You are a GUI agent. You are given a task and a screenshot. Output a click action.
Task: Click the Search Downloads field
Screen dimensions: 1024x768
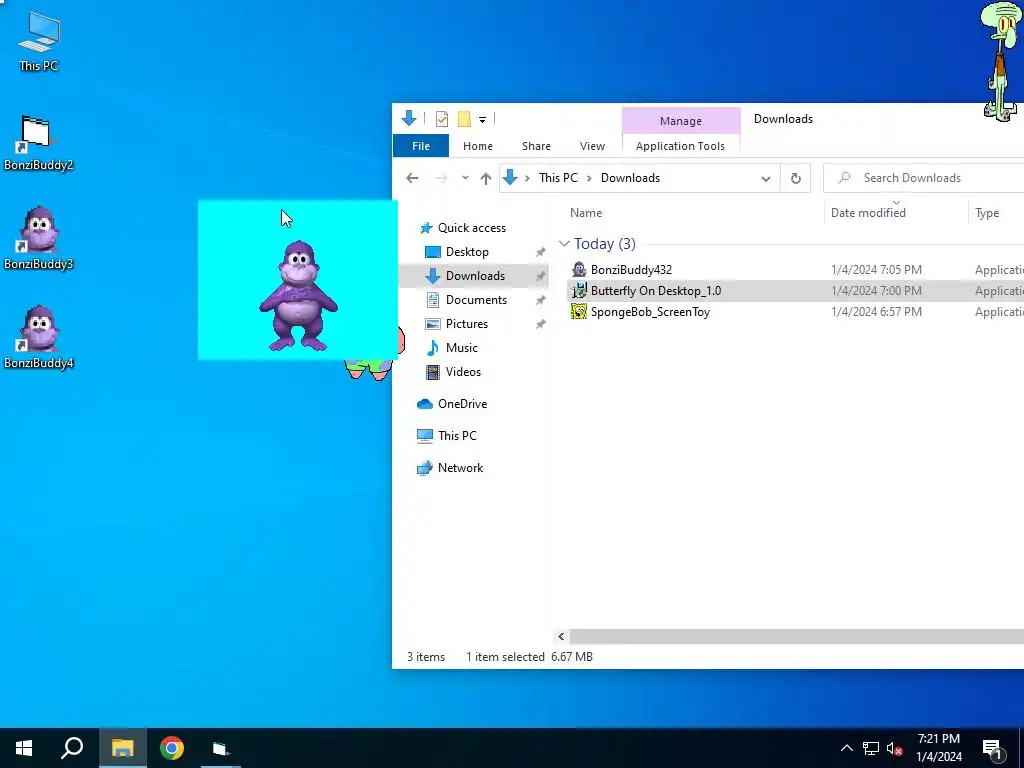[923, 178]
